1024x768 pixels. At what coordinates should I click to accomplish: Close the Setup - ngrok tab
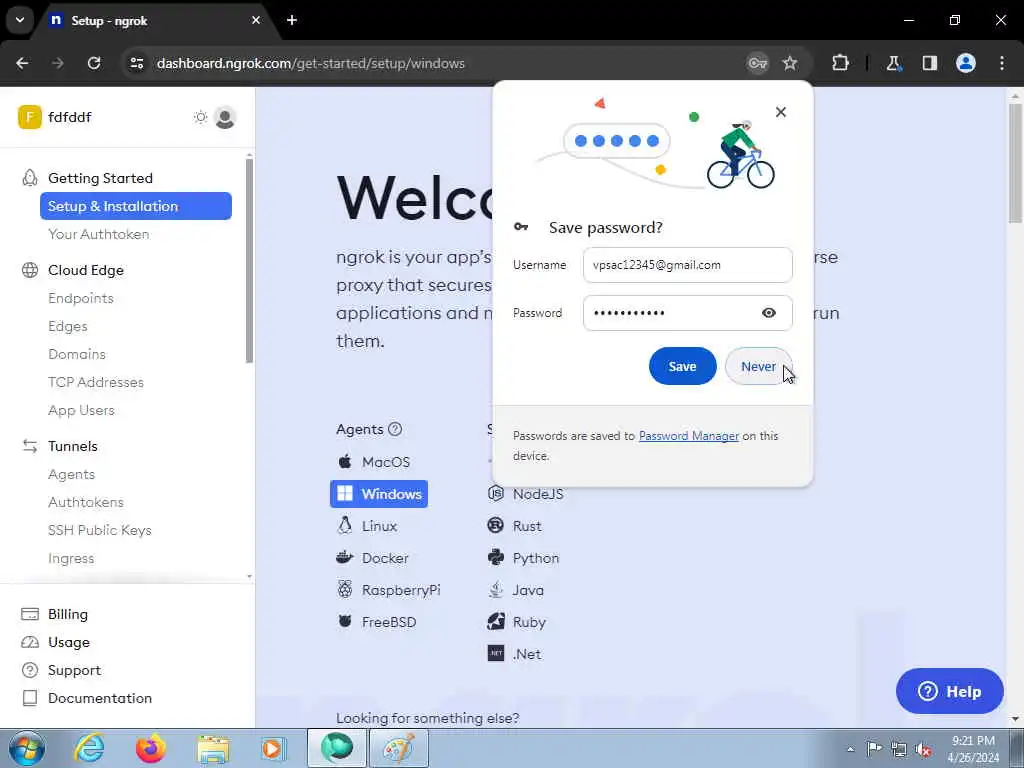tap(256, 20)
